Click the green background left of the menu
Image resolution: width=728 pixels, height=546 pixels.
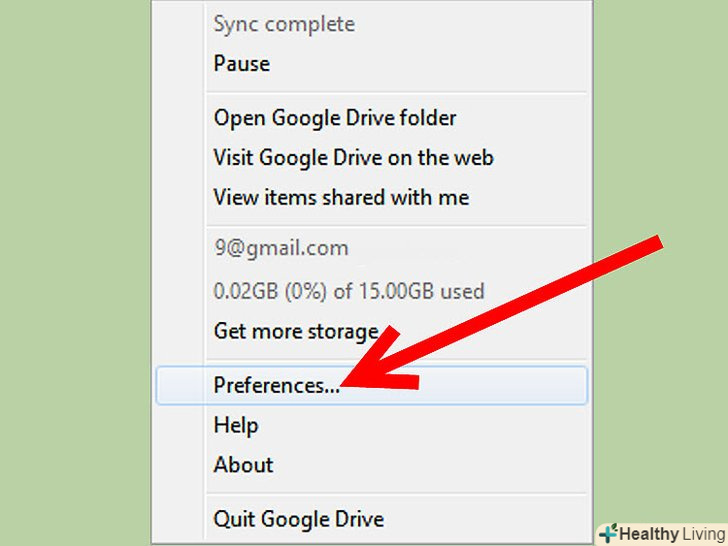coord(75,270)
